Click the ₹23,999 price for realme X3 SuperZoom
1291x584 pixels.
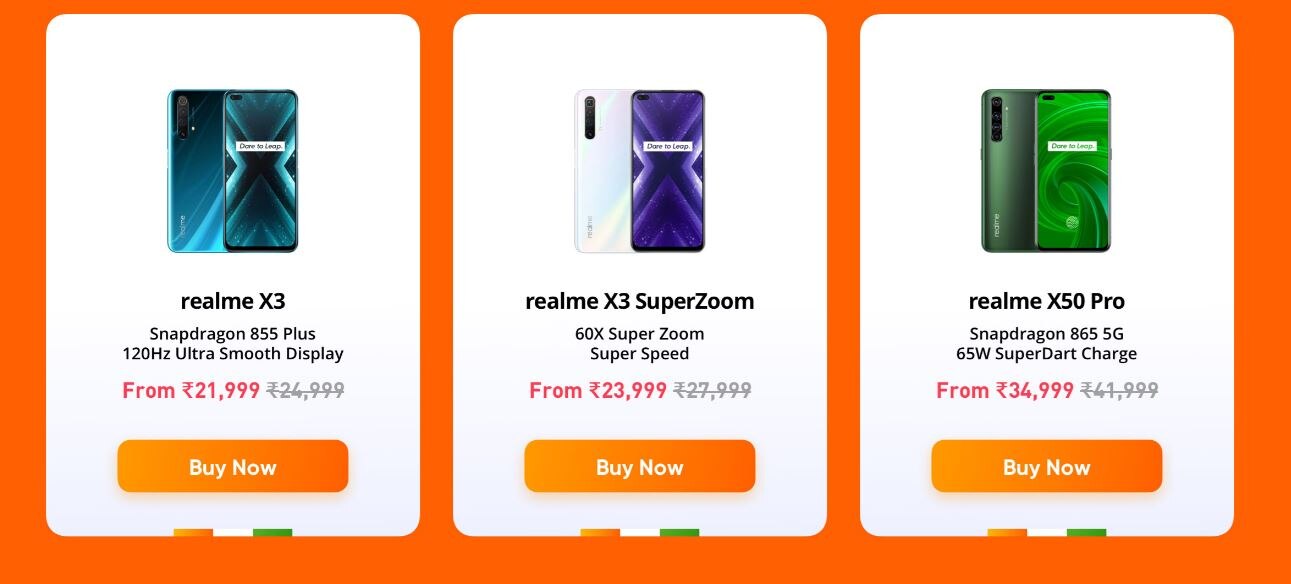tap(599, 391)
